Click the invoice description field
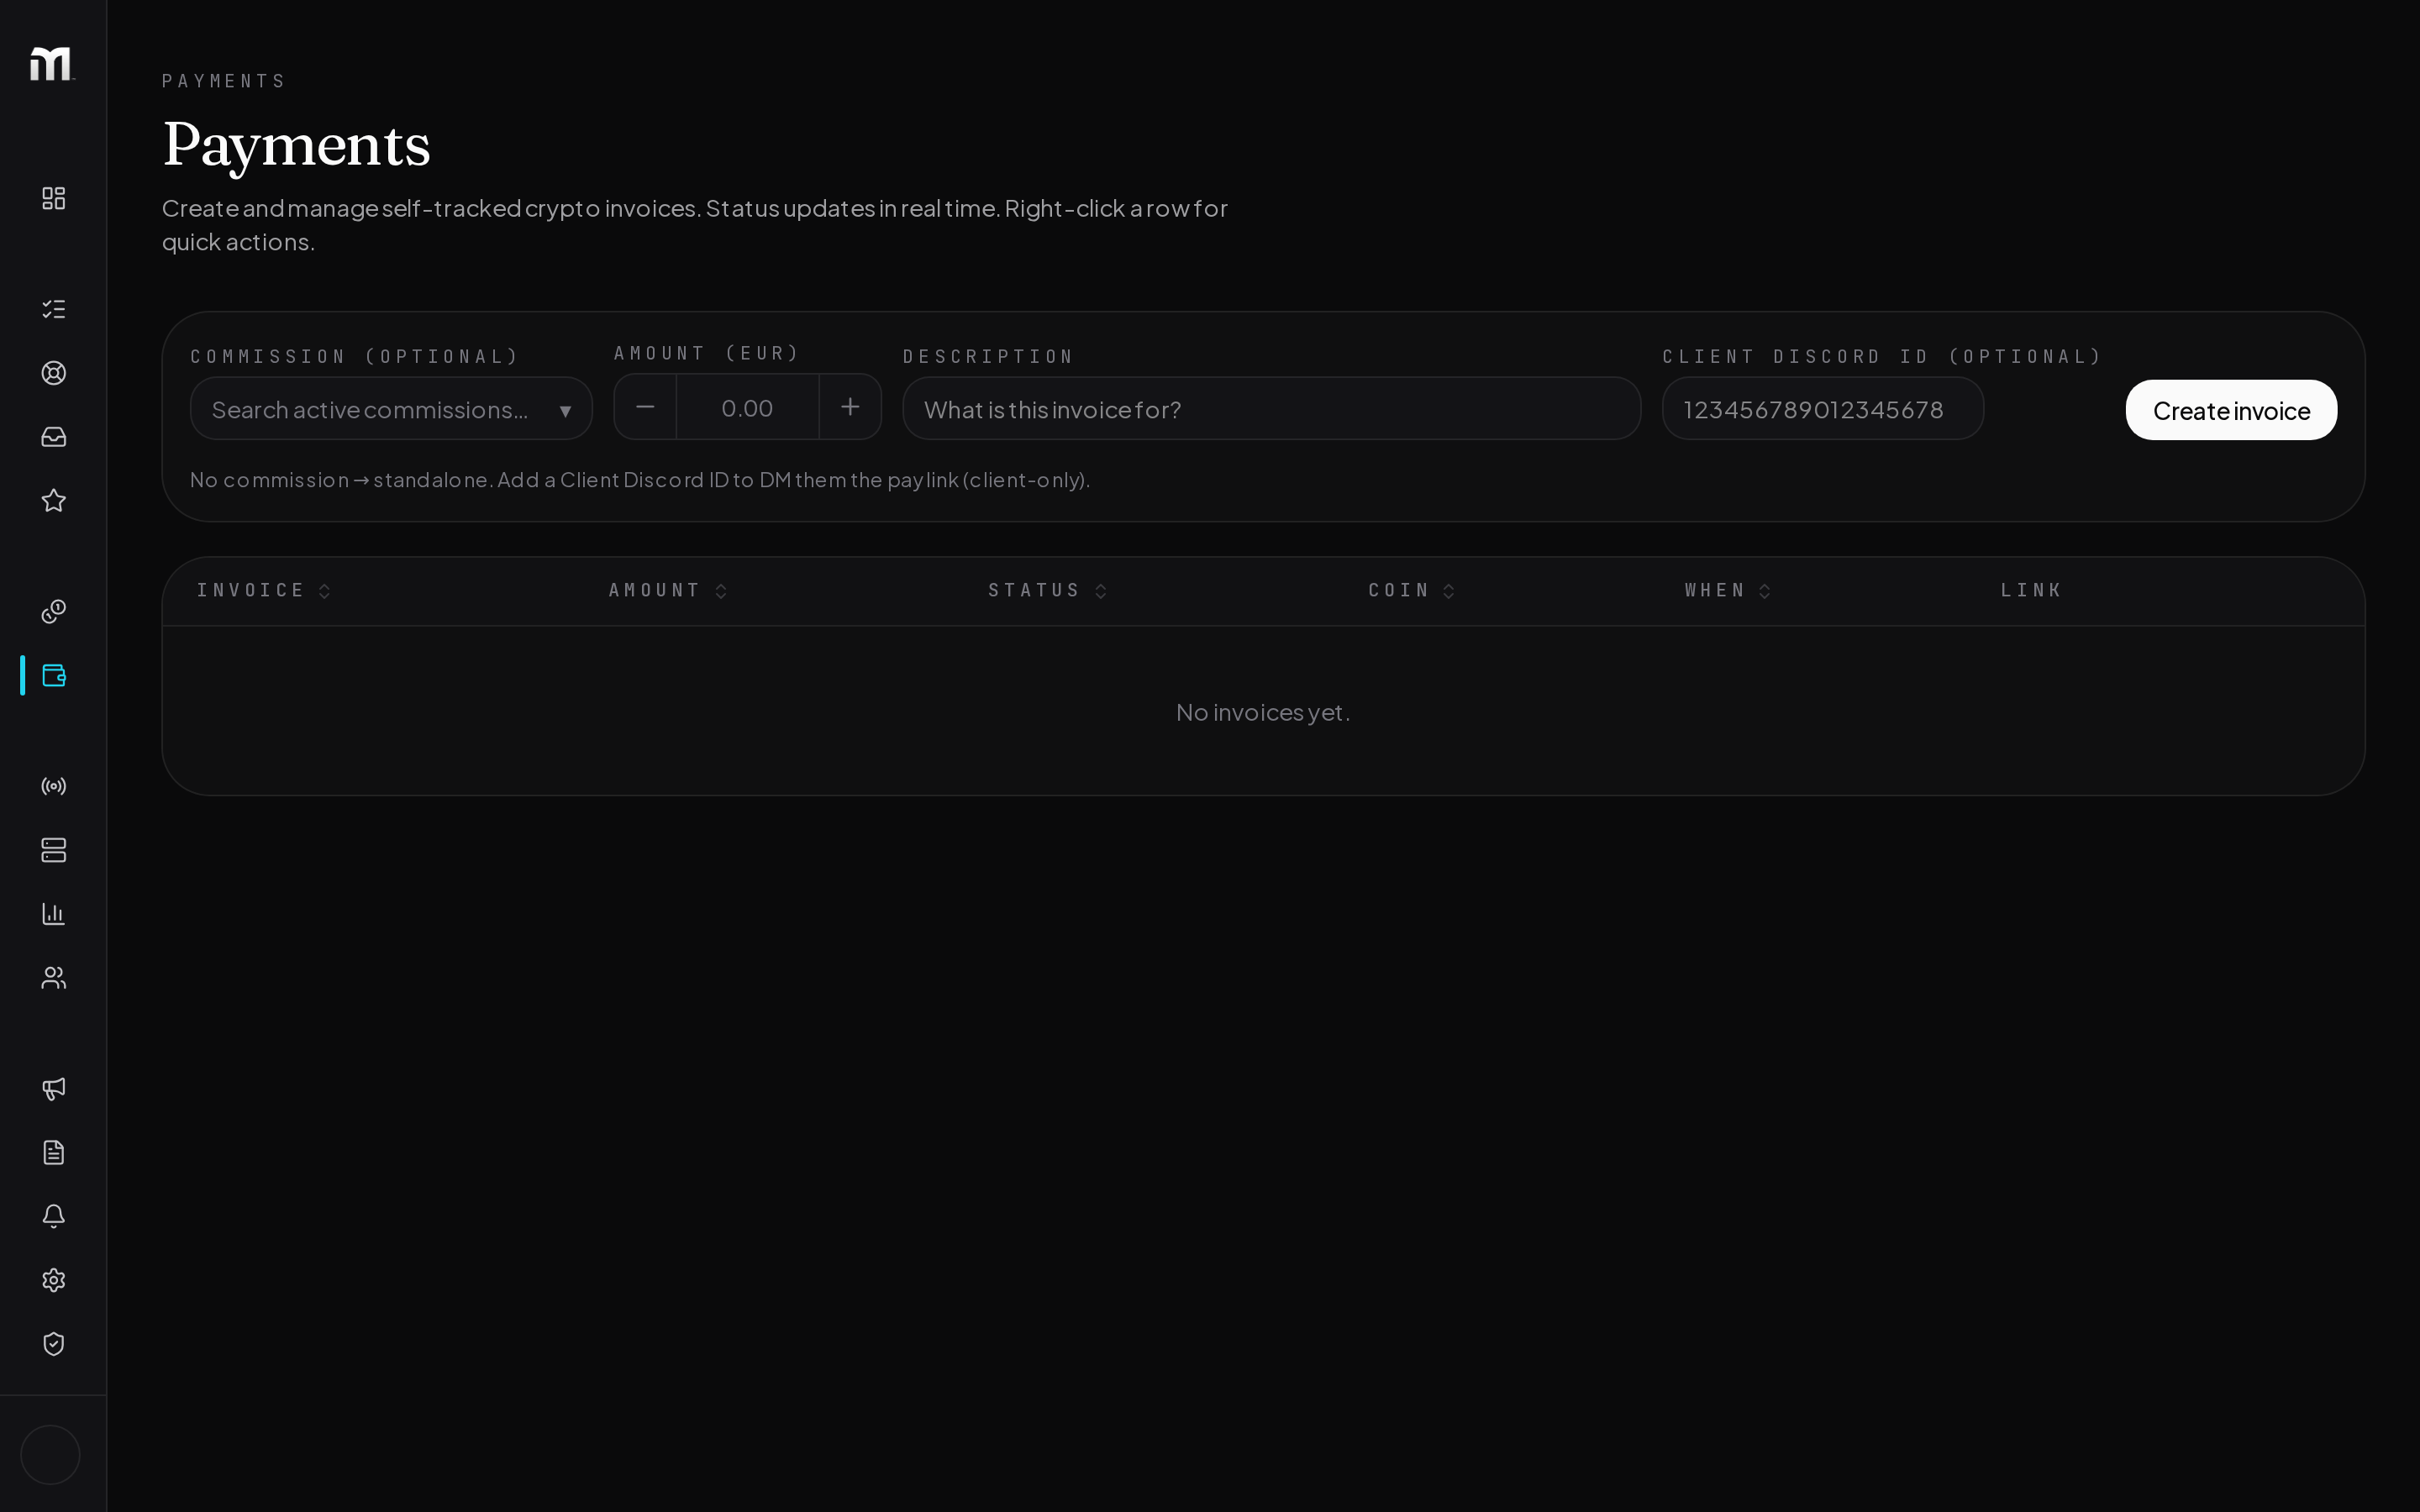Screen dimensions: 2420x1512 1271,409
